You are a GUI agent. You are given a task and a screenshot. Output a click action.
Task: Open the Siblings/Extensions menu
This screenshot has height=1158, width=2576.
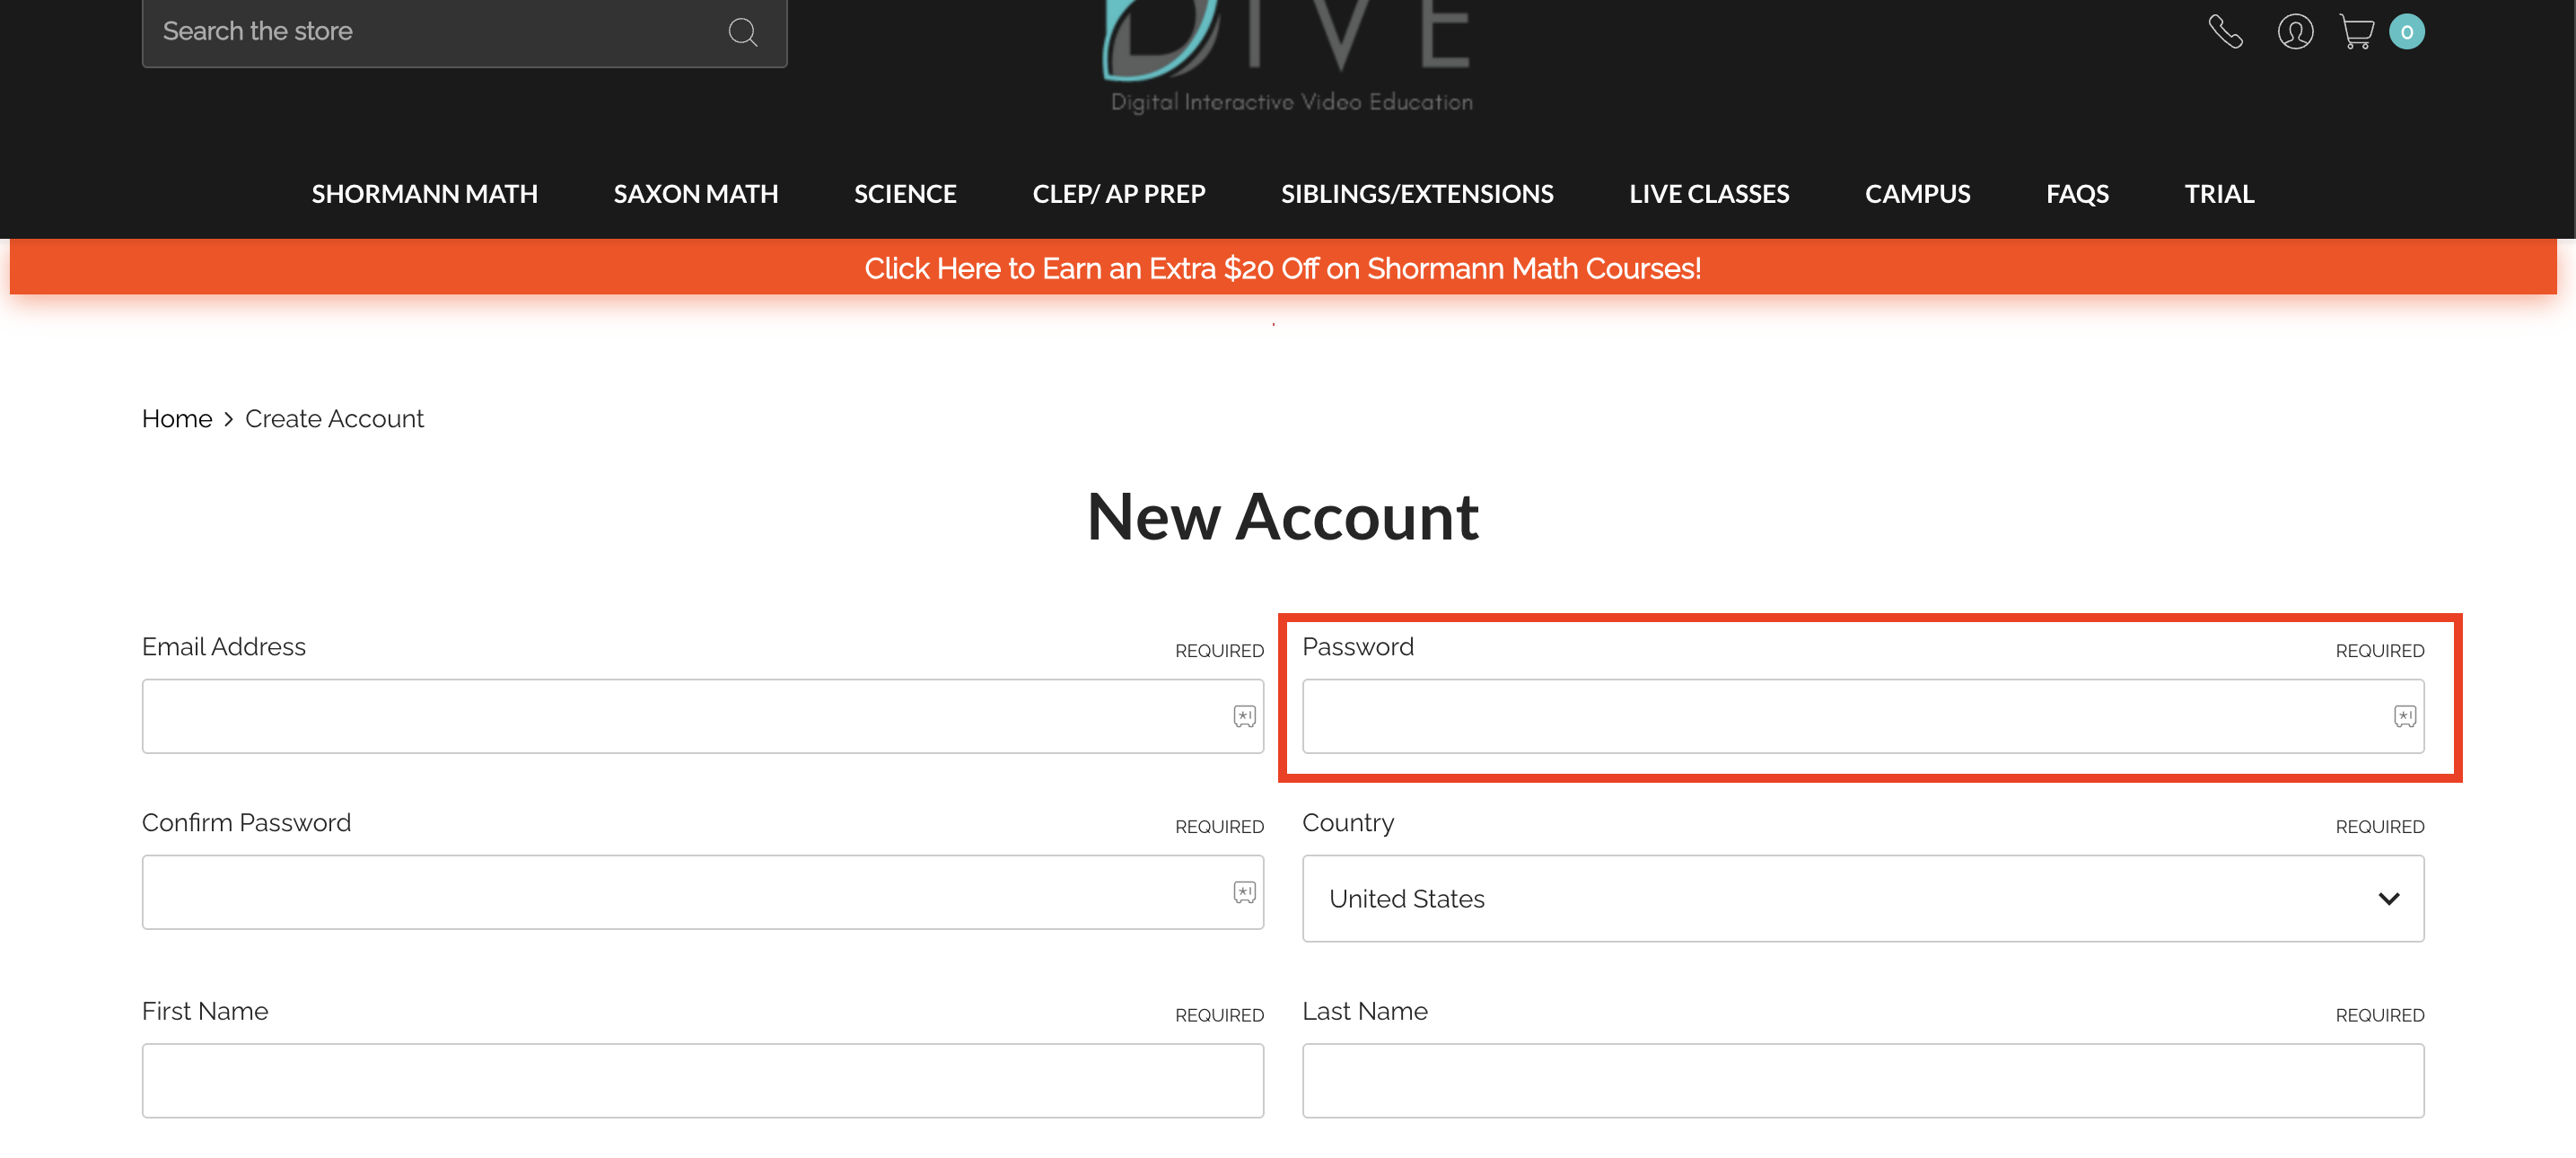(x=1417, y=194)
